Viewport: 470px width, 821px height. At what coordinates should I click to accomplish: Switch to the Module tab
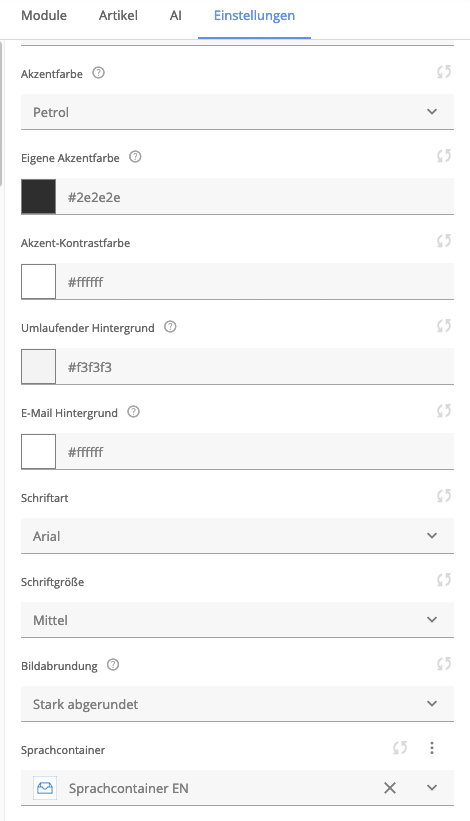[x=44, y=16]
